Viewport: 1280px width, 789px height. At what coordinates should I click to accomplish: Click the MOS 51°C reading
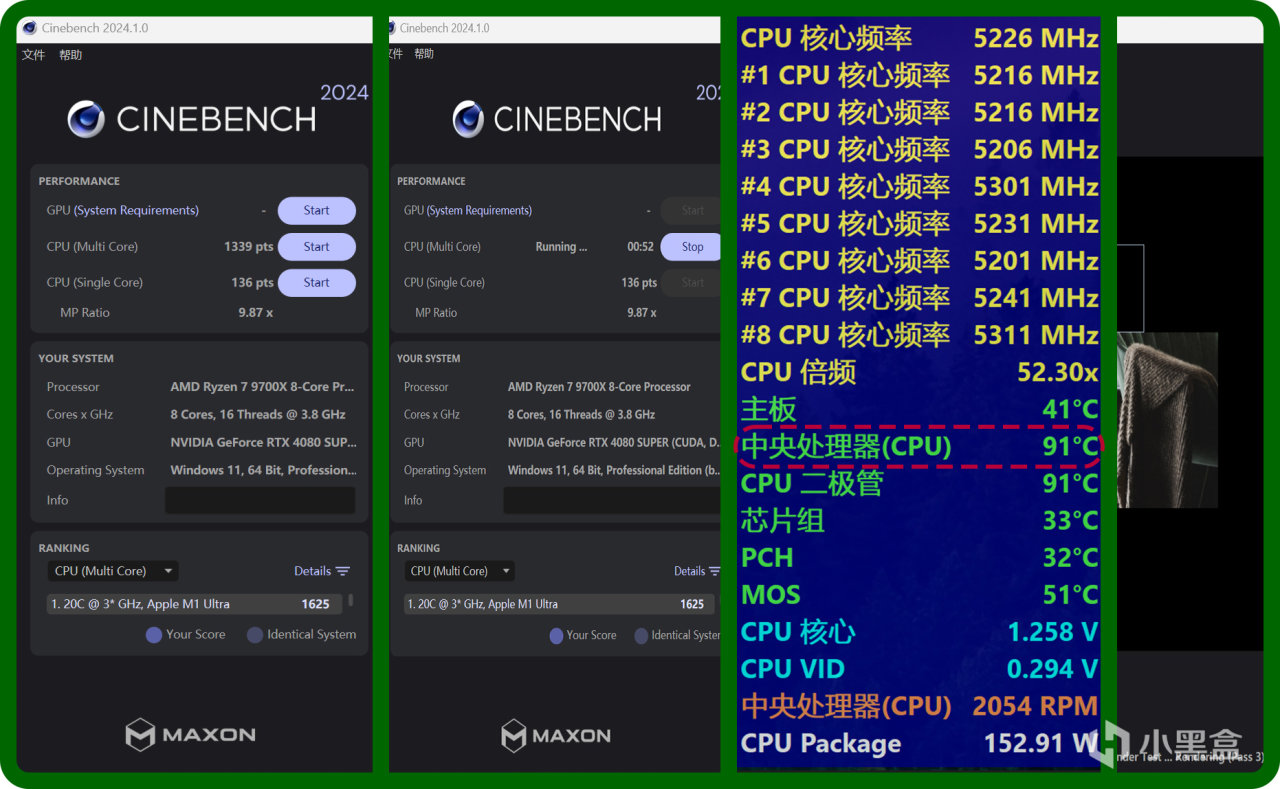919,594
